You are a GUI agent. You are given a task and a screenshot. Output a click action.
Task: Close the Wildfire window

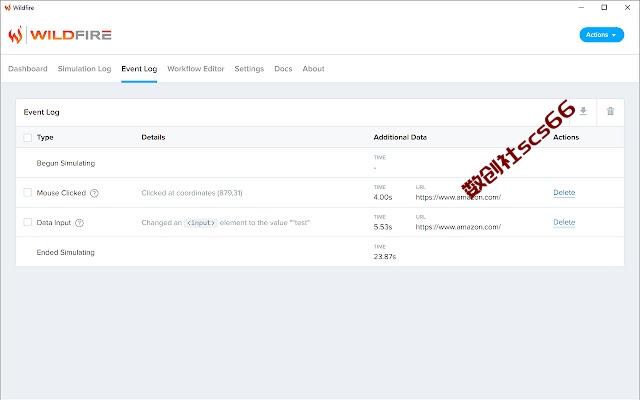(627, 7)
